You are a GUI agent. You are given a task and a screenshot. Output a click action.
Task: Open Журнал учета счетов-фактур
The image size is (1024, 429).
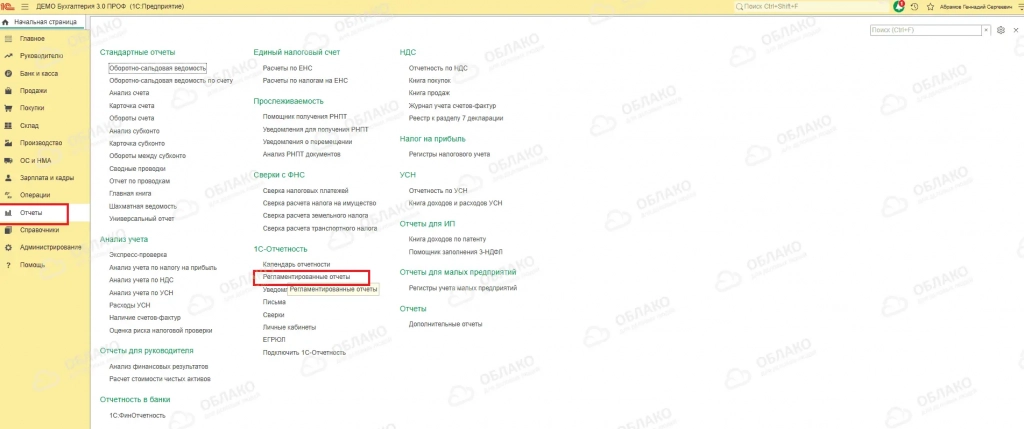coord(453,105)
